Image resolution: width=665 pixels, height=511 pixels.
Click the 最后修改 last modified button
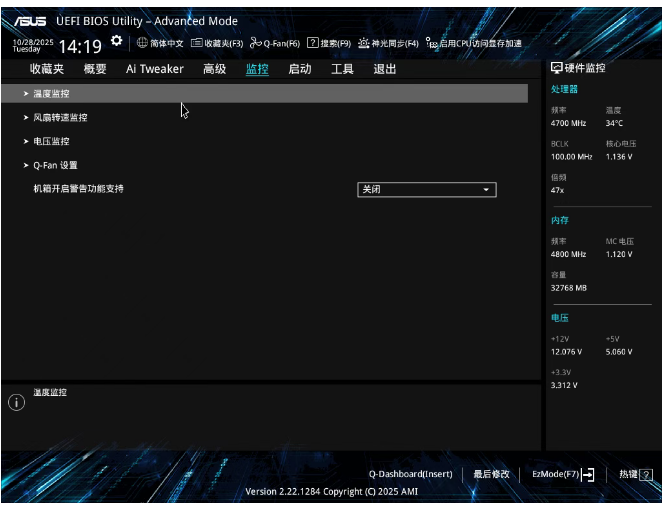(x=491, y=474)
